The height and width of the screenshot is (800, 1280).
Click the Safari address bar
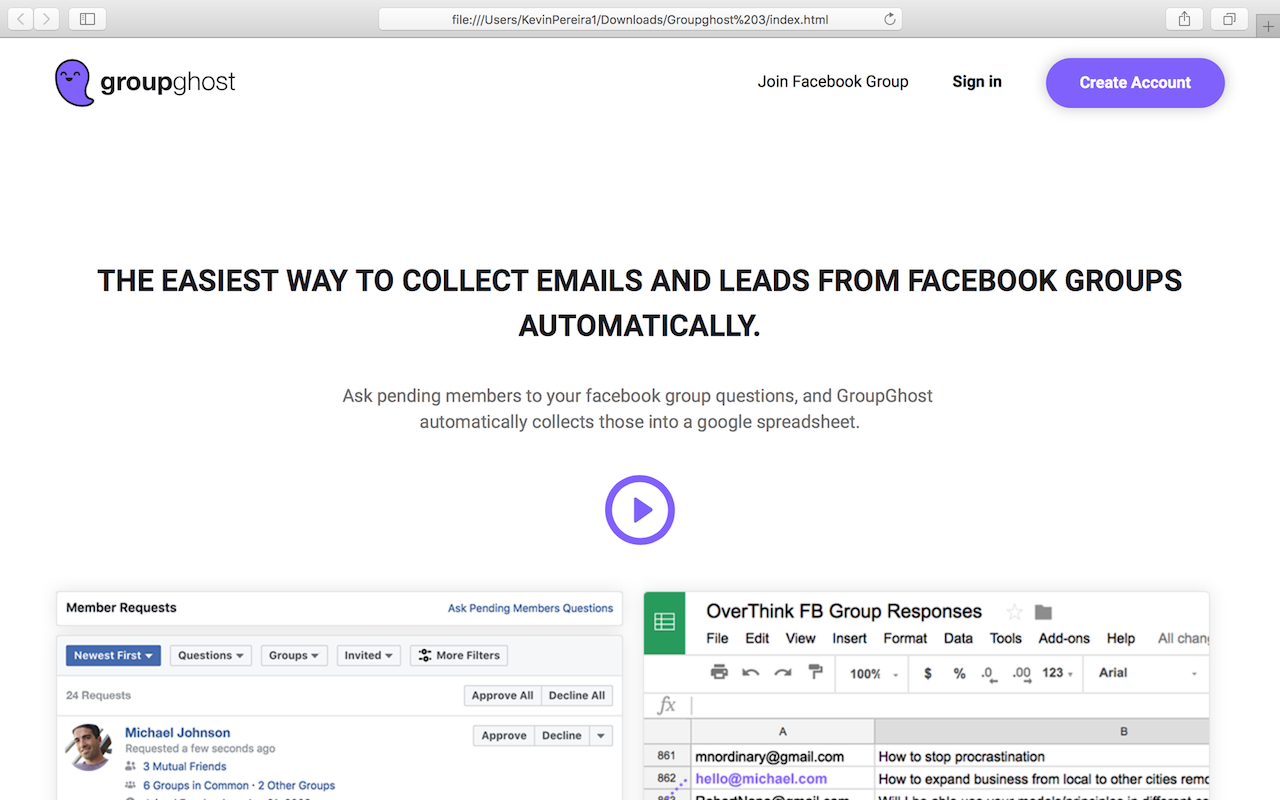[640, 19]
